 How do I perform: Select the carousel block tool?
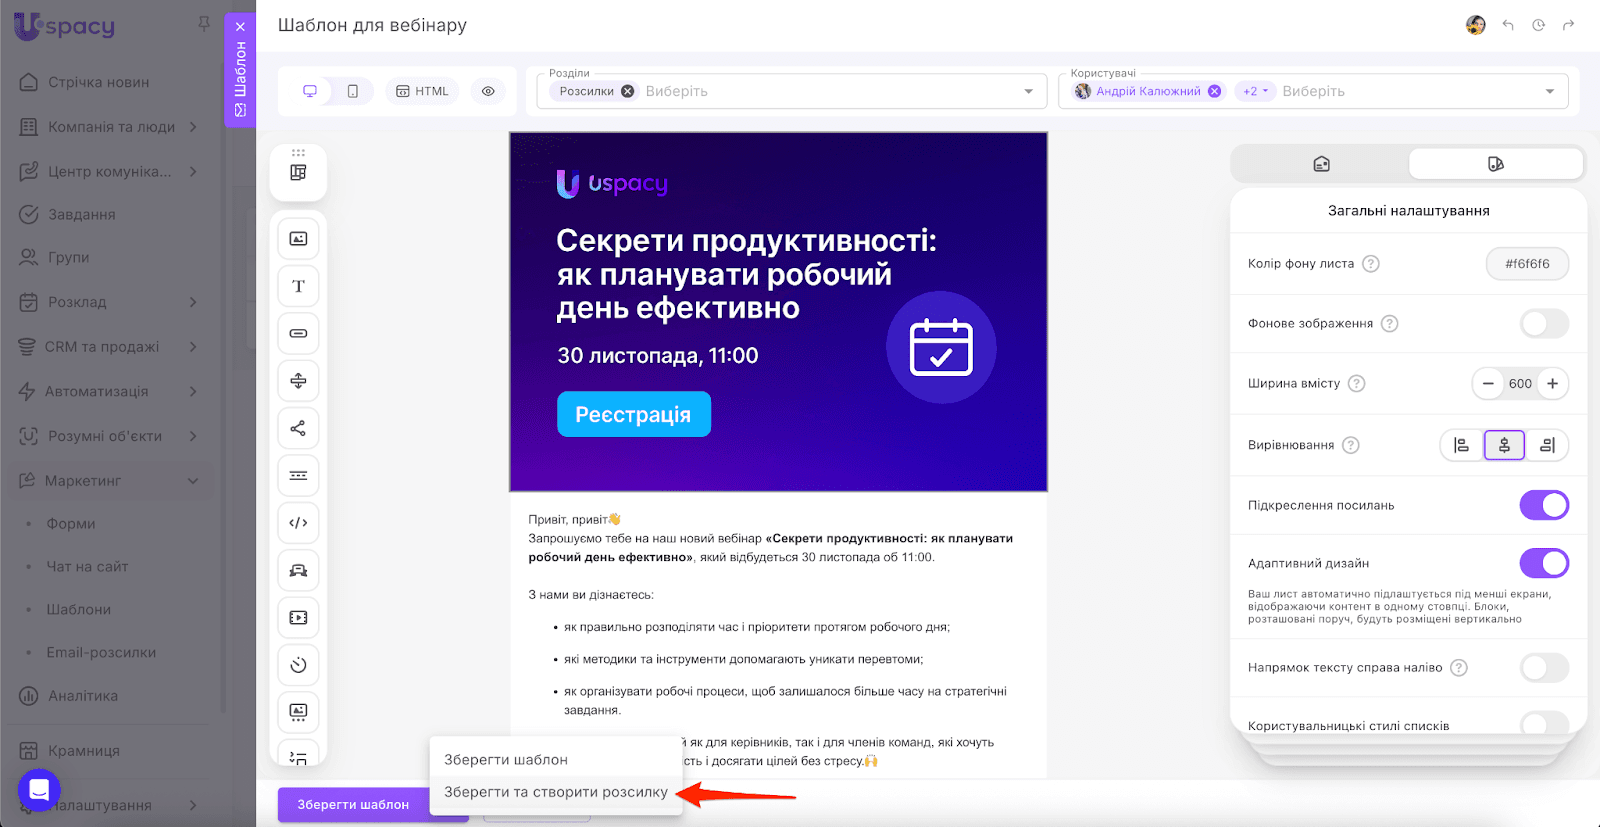coord(298,570)
